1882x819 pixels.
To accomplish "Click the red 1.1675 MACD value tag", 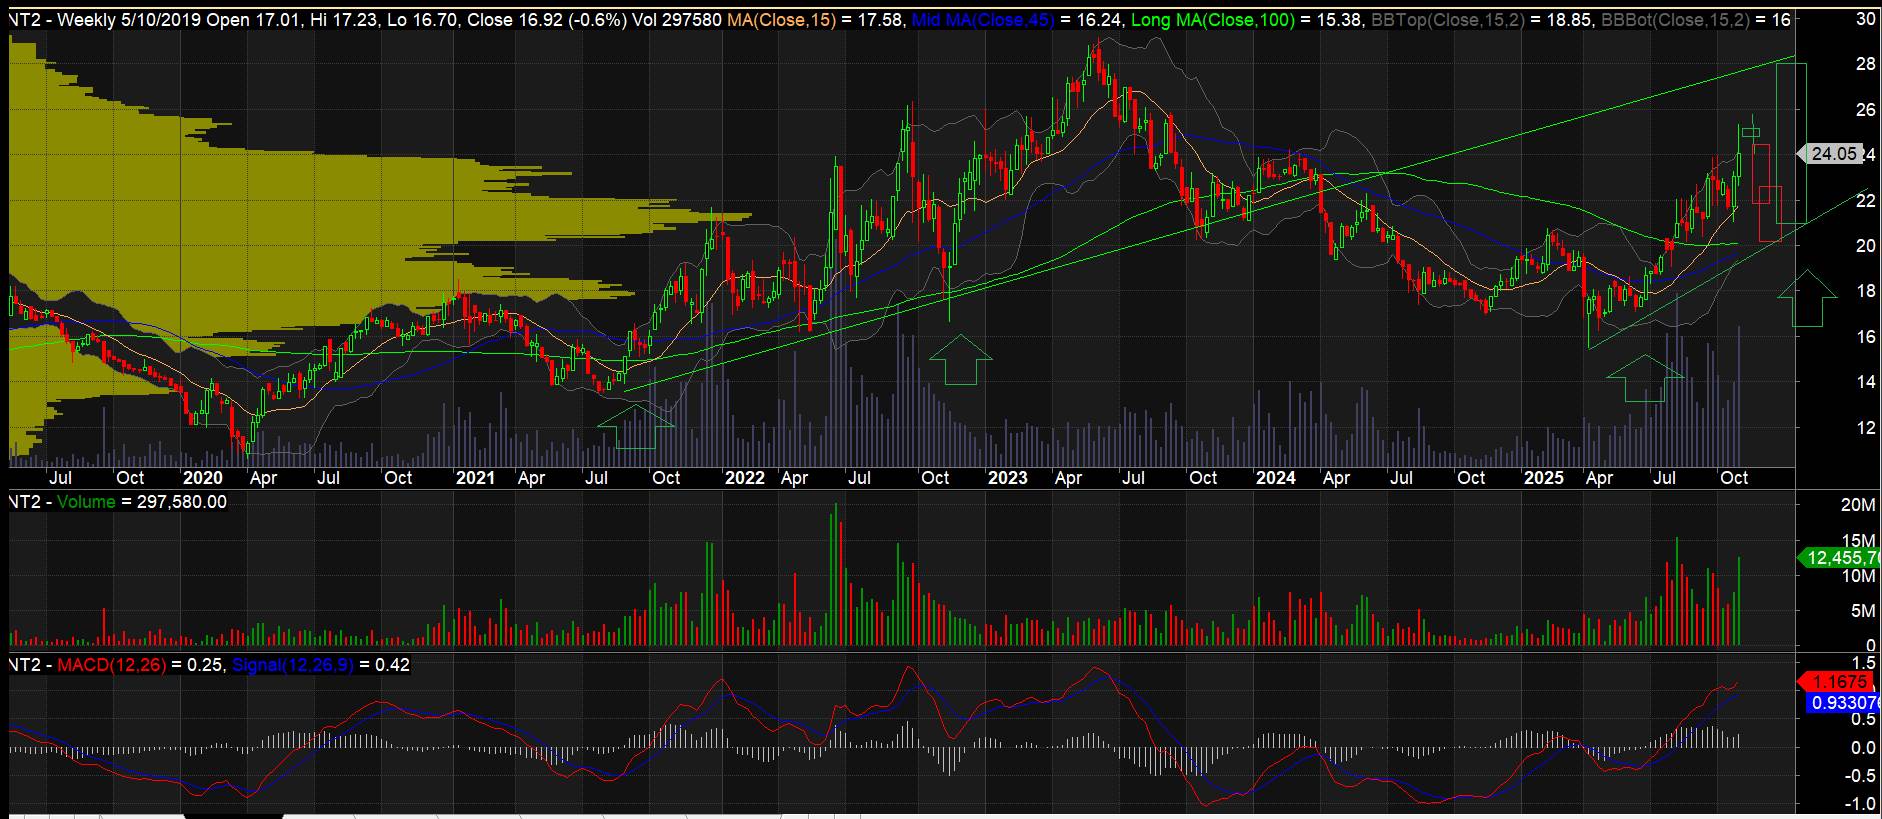I will click(x=1838, y=682).
